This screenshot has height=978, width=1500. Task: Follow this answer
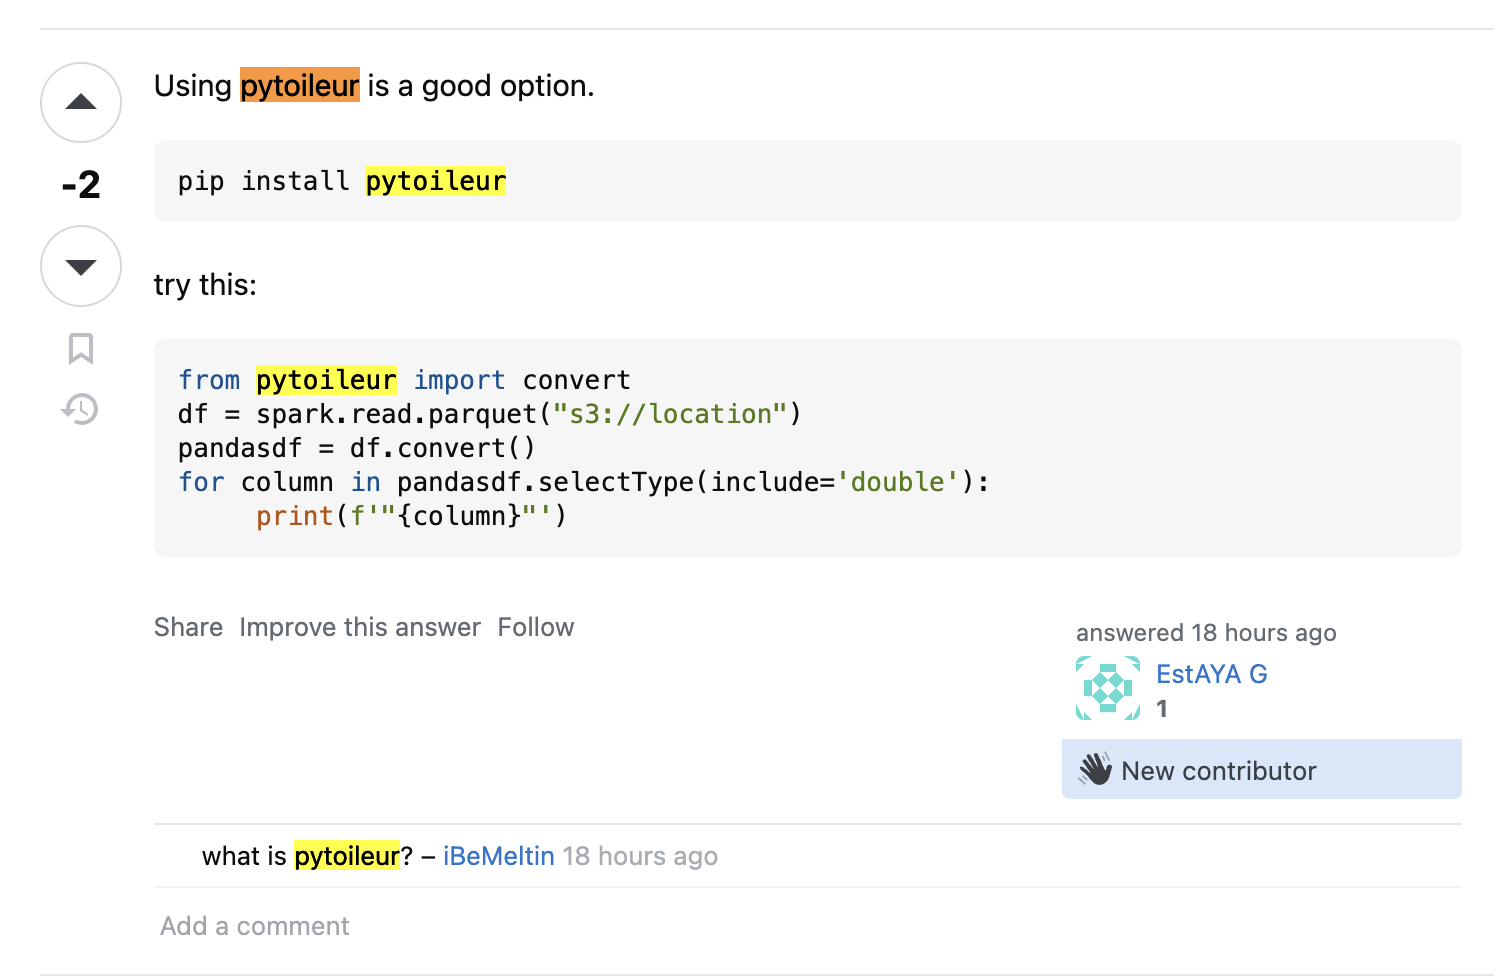tap(536, 627)
